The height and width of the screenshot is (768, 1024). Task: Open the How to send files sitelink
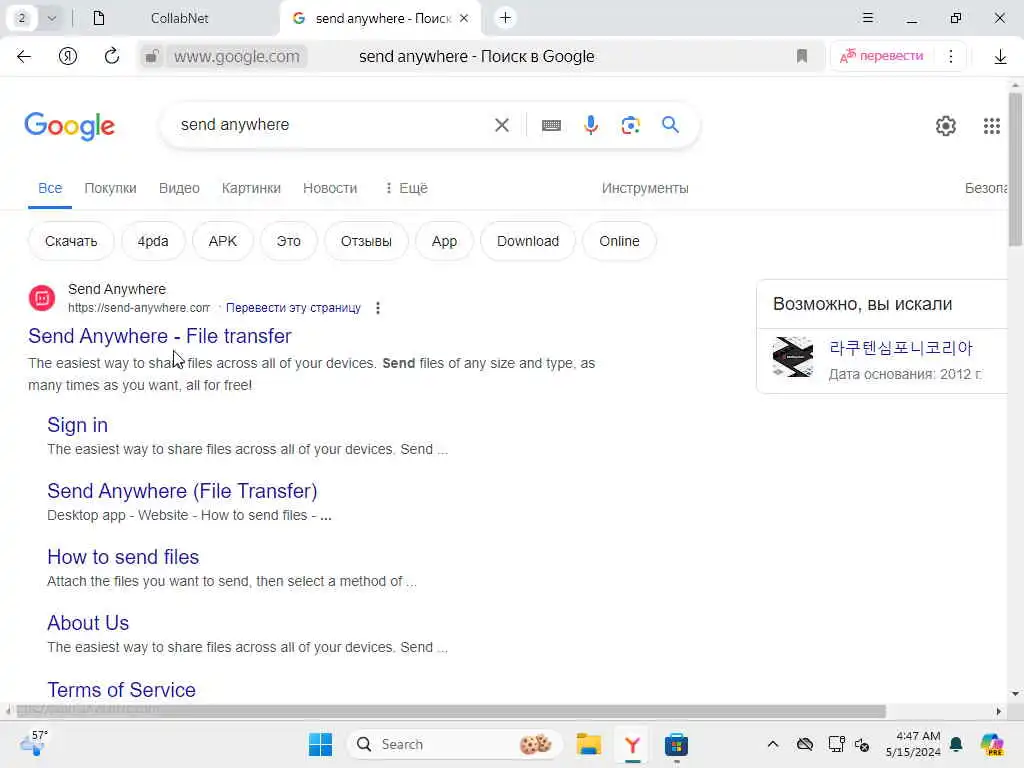click(123, 556)
